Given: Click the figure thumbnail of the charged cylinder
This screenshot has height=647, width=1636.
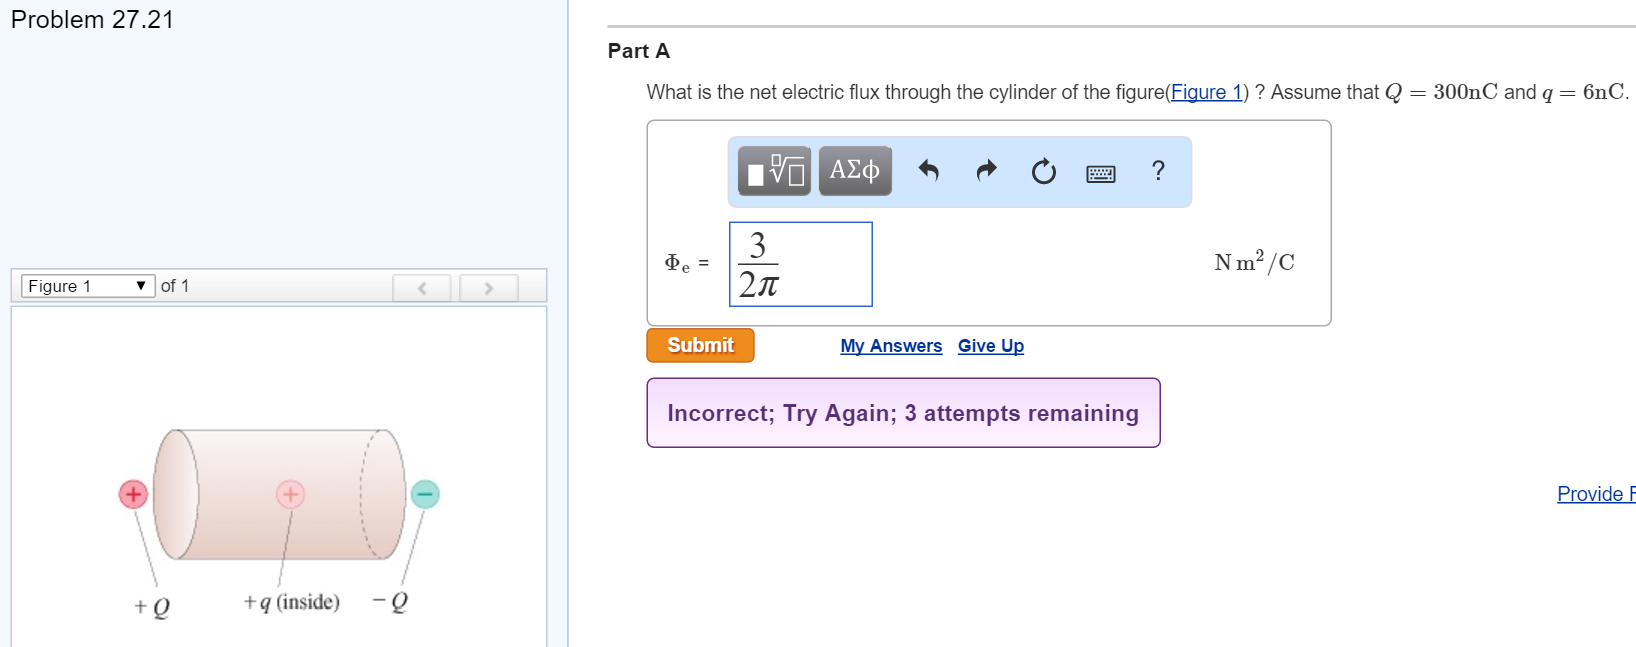Looking at the screenshot, I should (x=278, y=495).
